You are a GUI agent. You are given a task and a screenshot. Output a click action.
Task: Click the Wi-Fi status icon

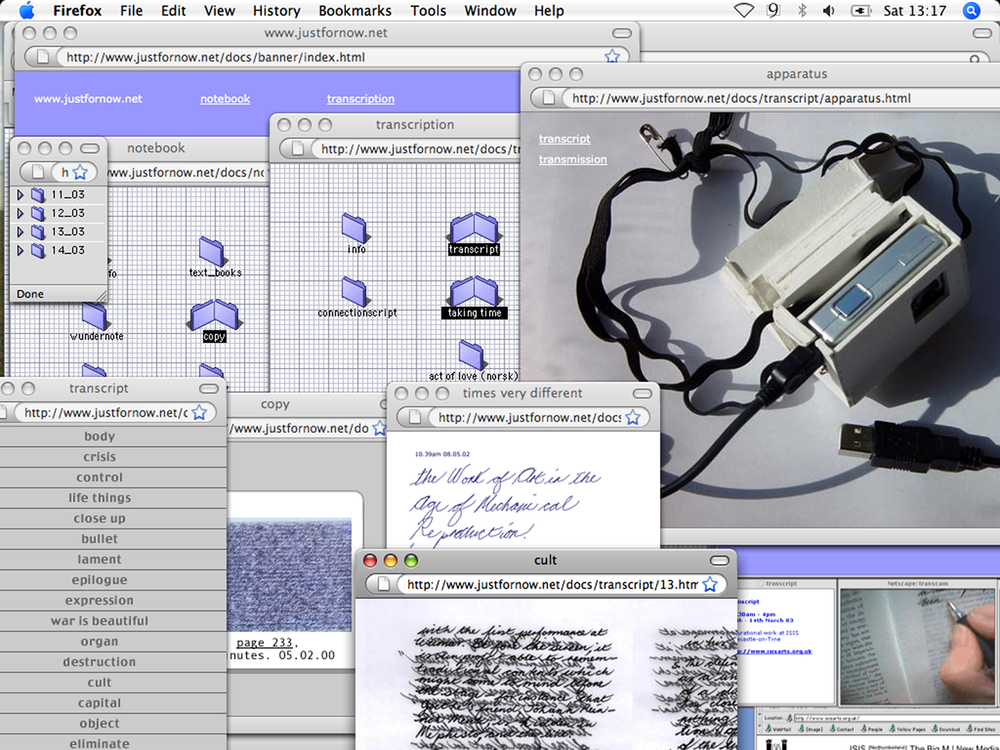pyautogui.click(x=744, y=11)
